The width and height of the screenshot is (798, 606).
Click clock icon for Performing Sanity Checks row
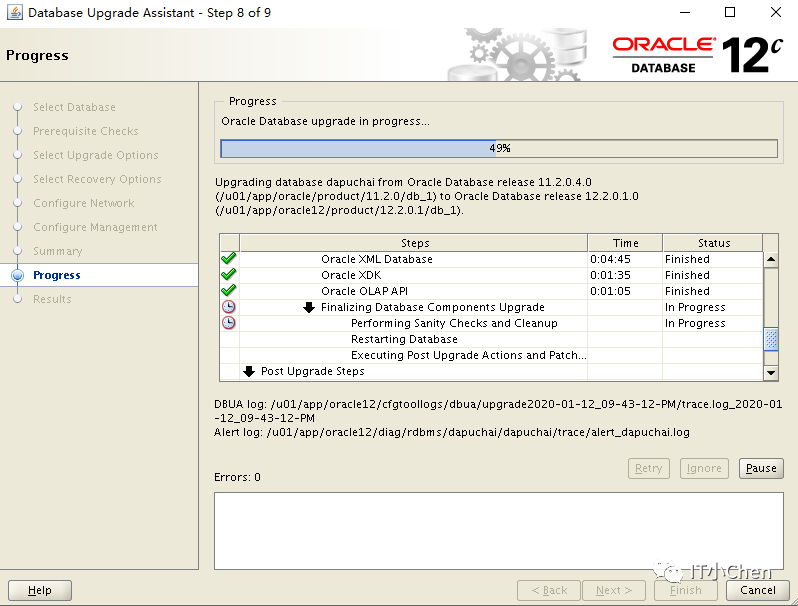click(229, 323)
